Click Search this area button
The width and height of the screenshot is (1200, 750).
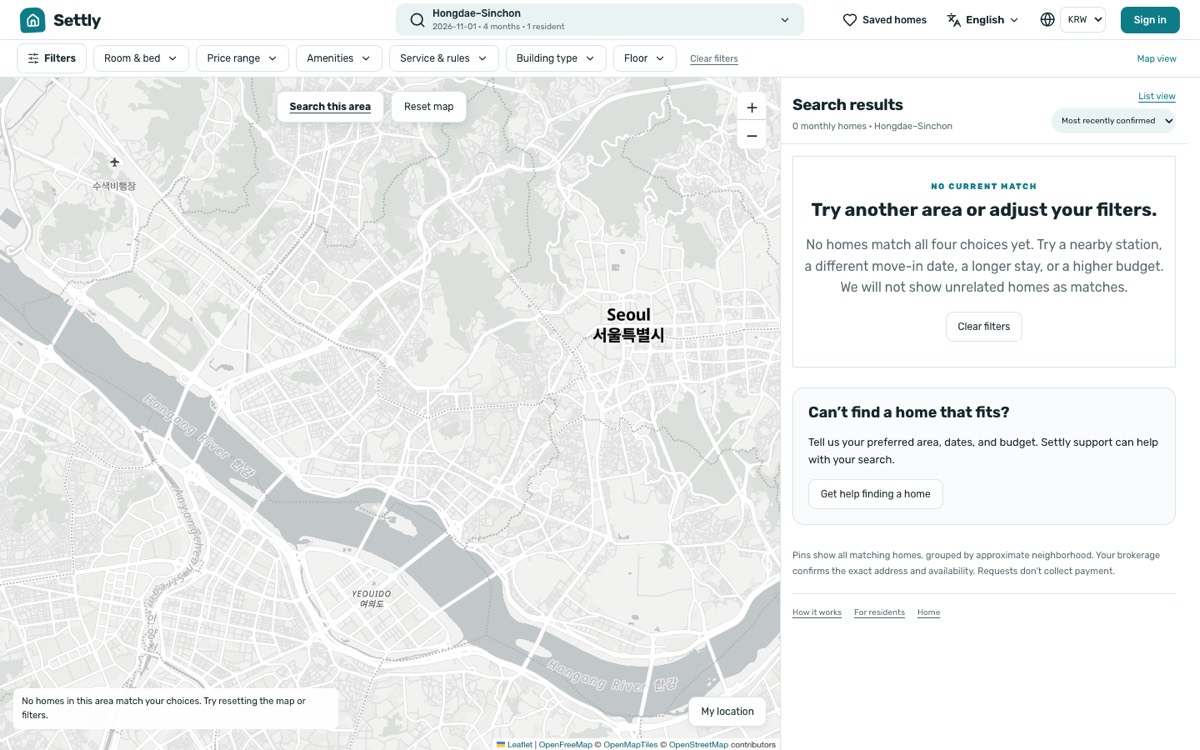[x=330, y=107]
